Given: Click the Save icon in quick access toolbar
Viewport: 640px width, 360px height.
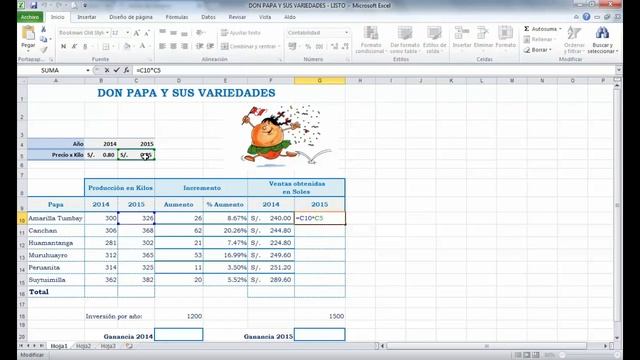Looking at the screenshot, I should pos(33,5).
